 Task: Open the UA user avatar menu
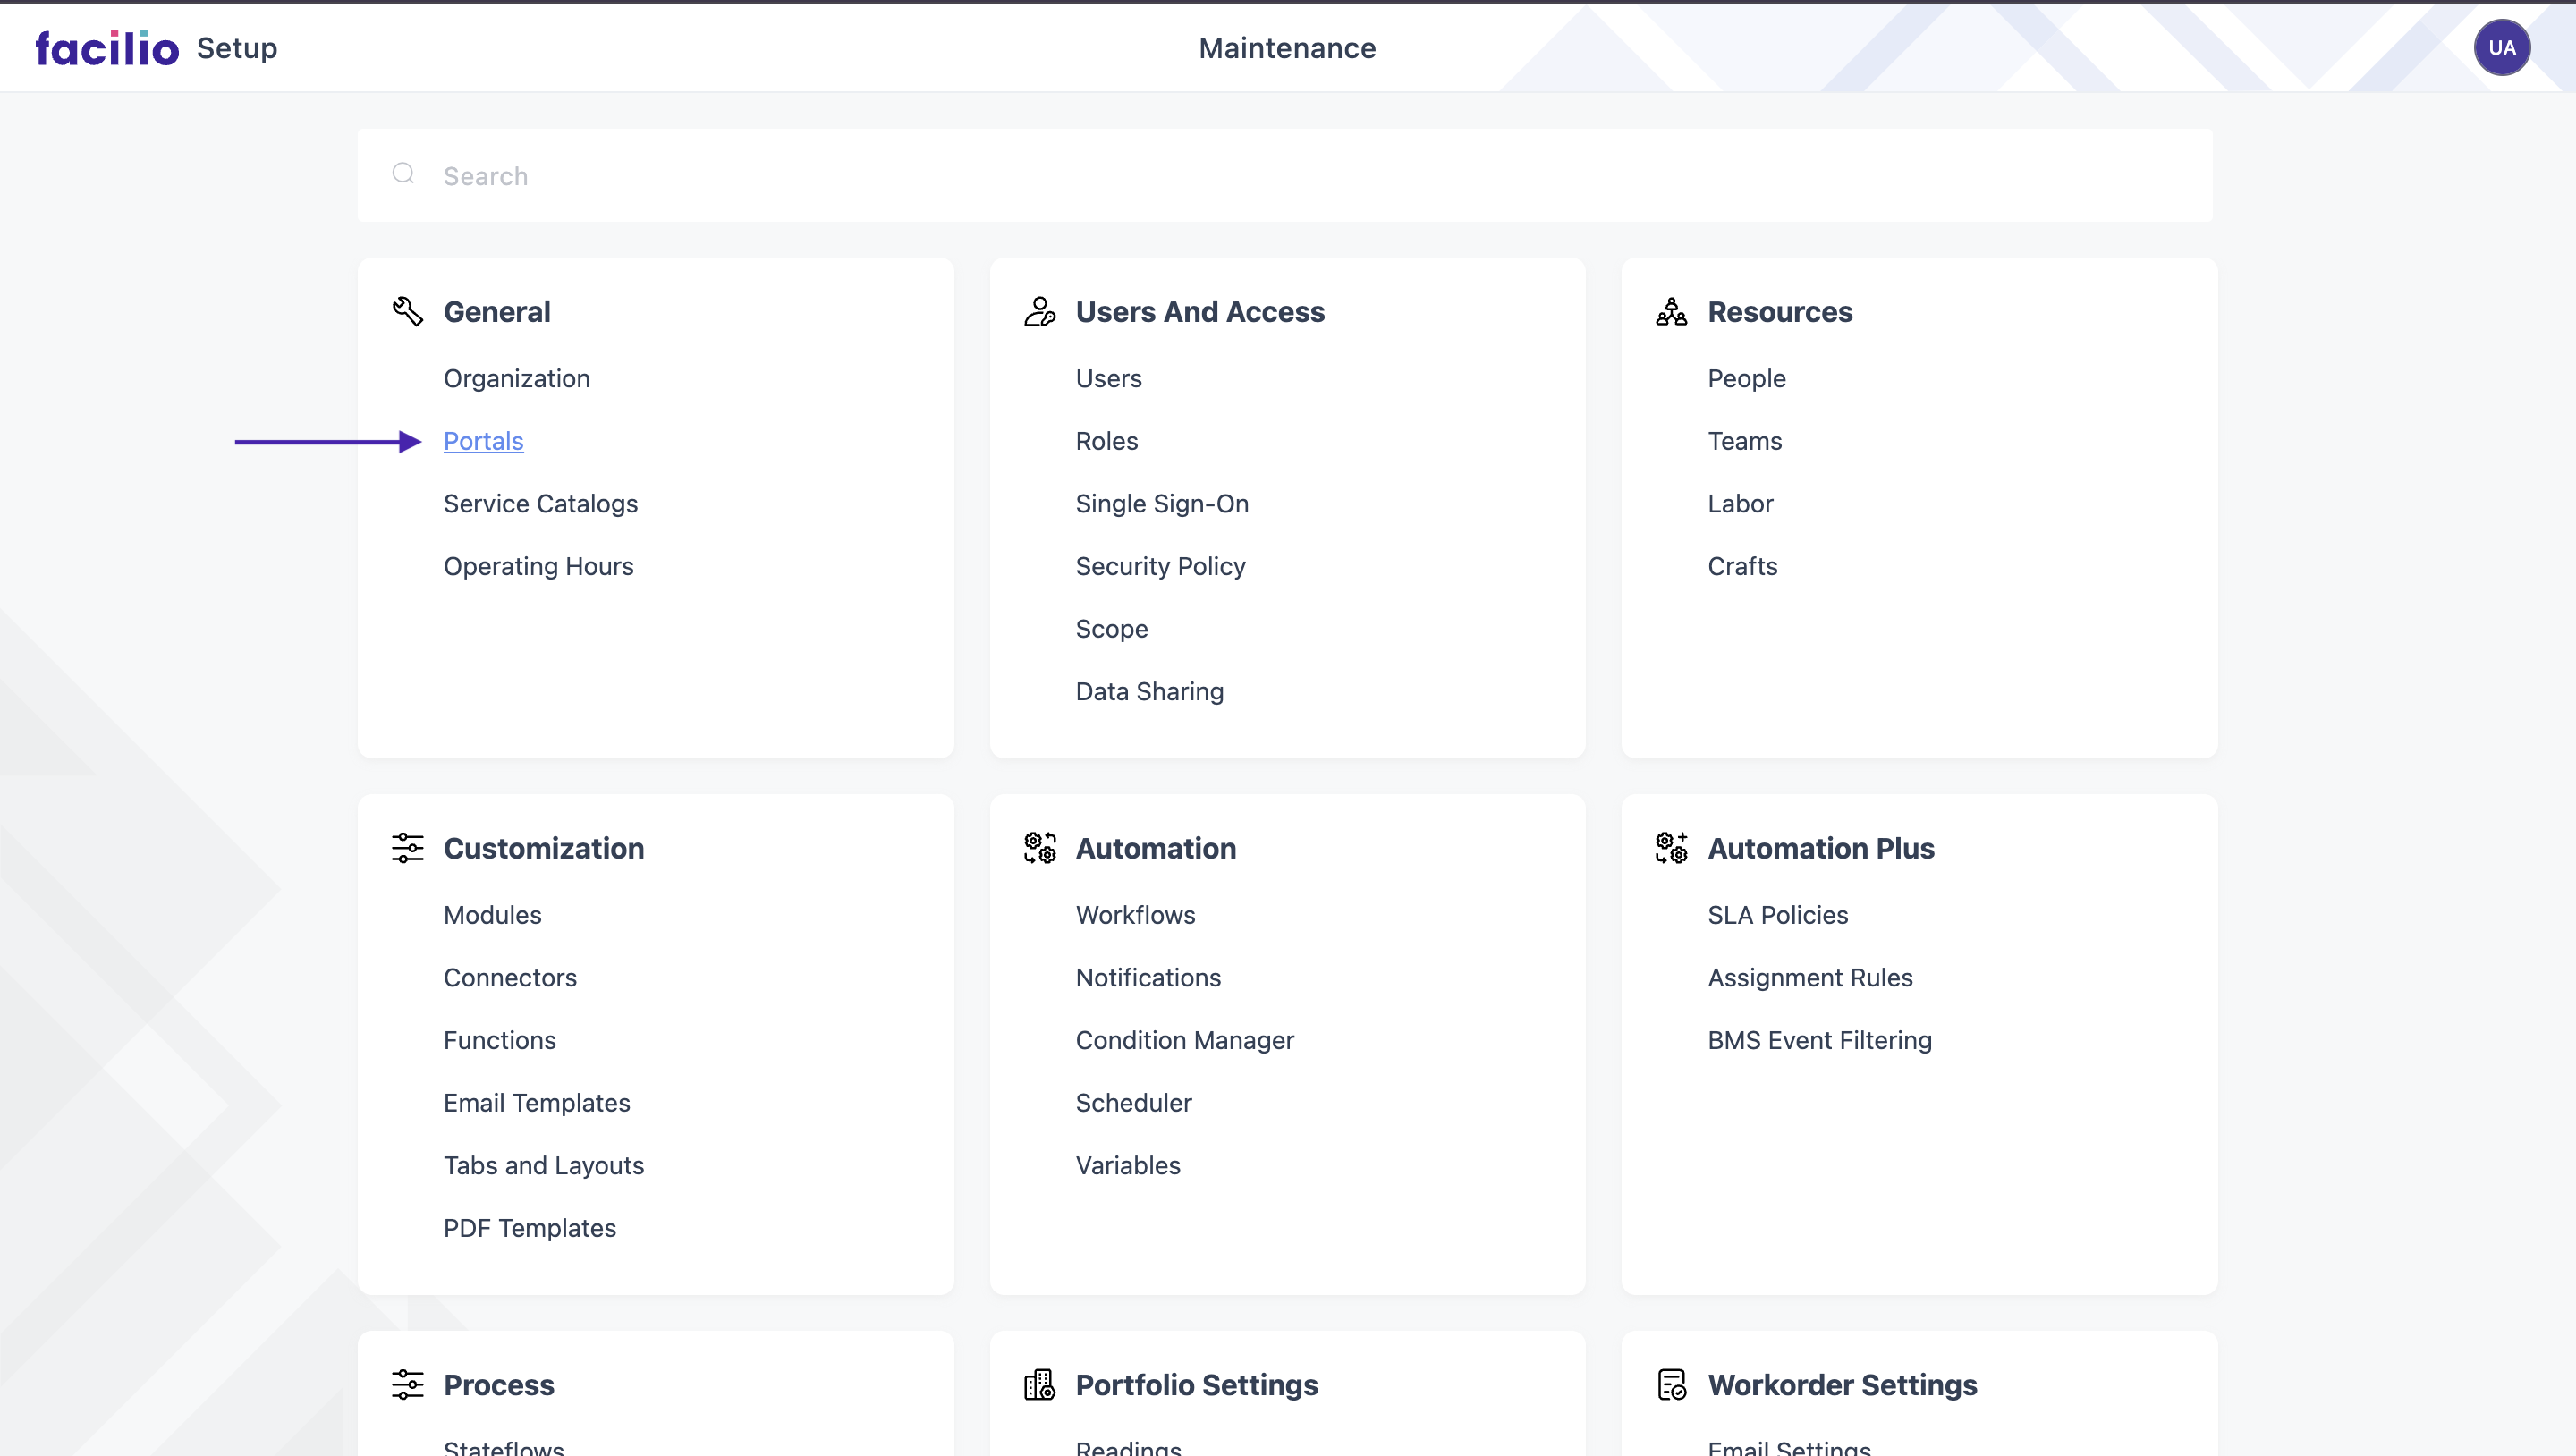pyautogui.click(x=2501, y=48)
